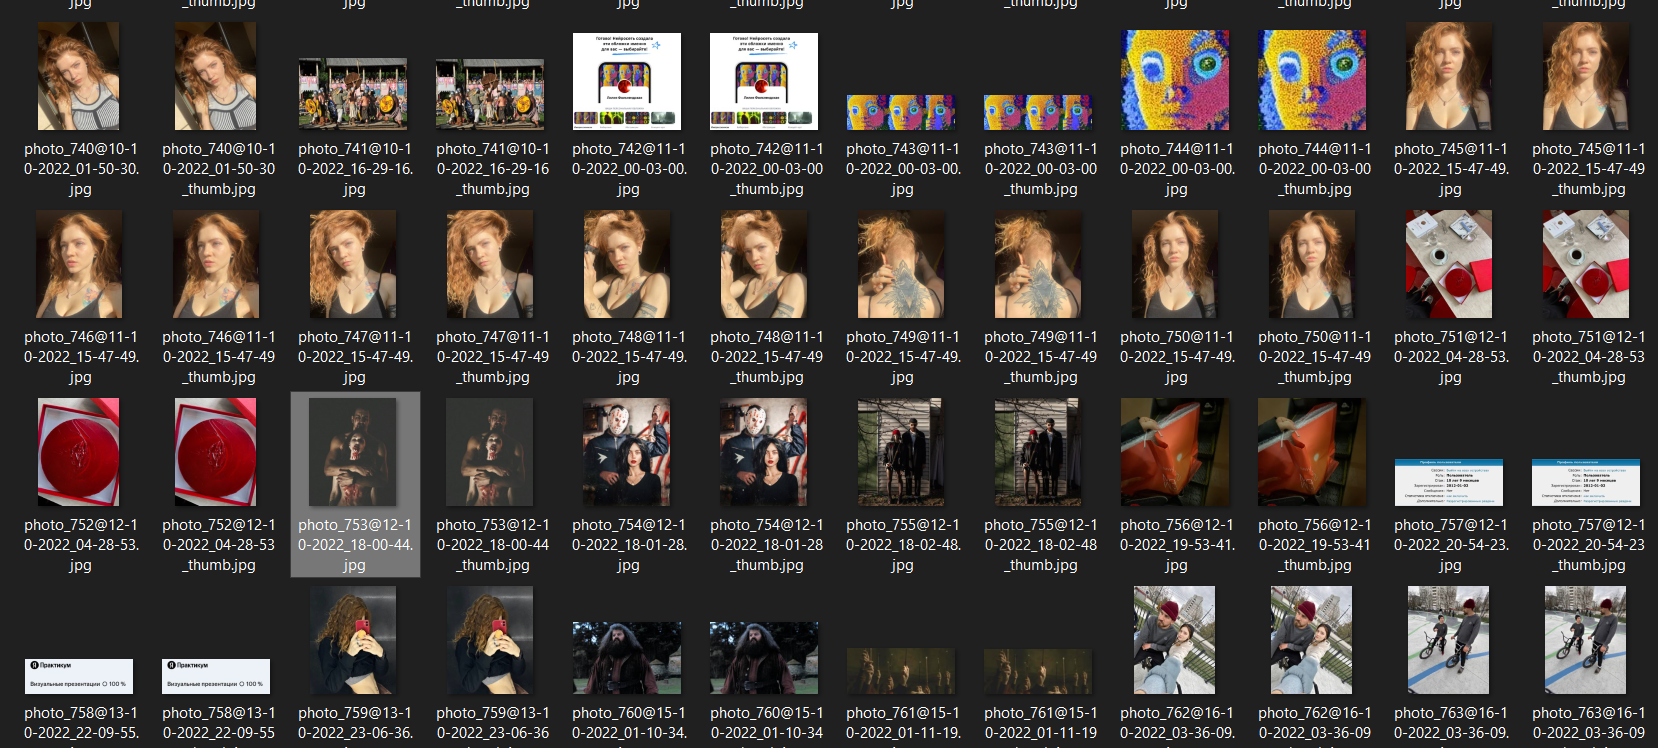This screenshot has width=1658, height=748.
Task: Select the picture preview for photo_755@12-10-2022_18-02-48_thumb.jpg
Action: [1038, 452]
